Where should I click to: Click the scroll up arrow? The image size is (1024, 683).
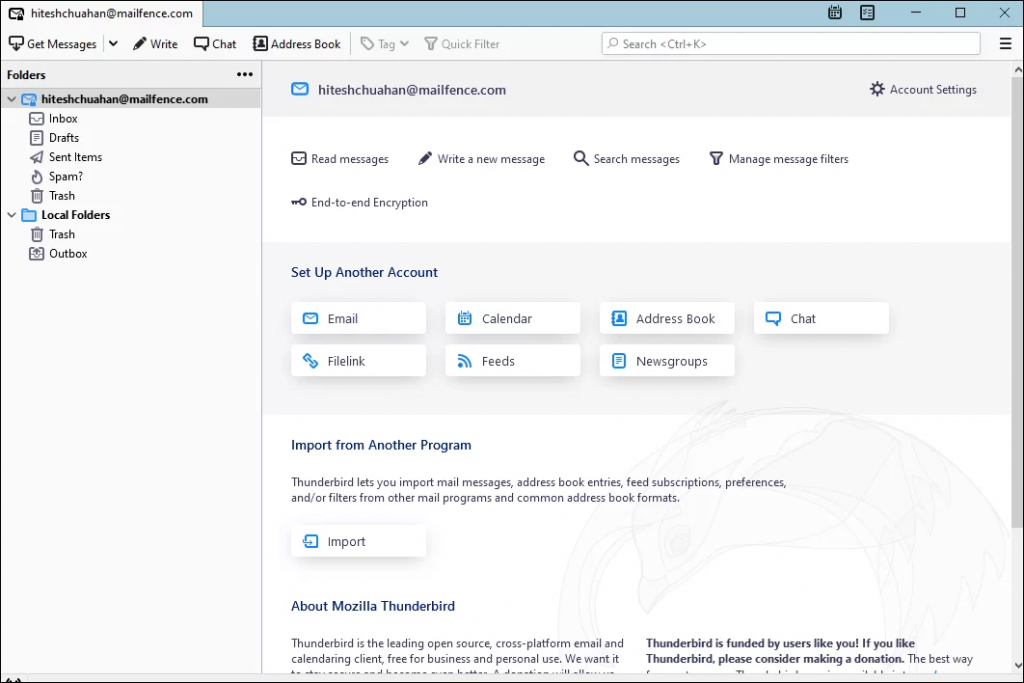tap(1017, 69)
